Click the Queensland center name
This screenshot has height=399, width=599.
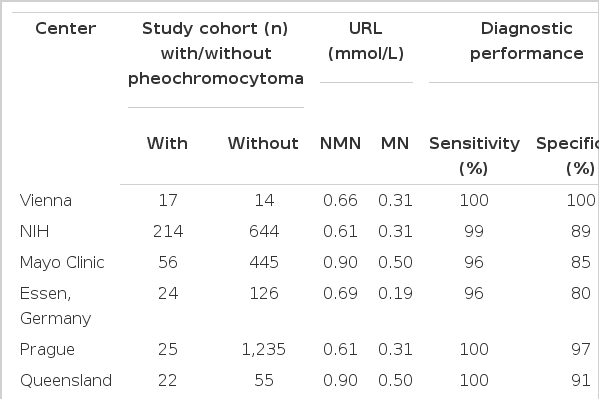(66, 381)
